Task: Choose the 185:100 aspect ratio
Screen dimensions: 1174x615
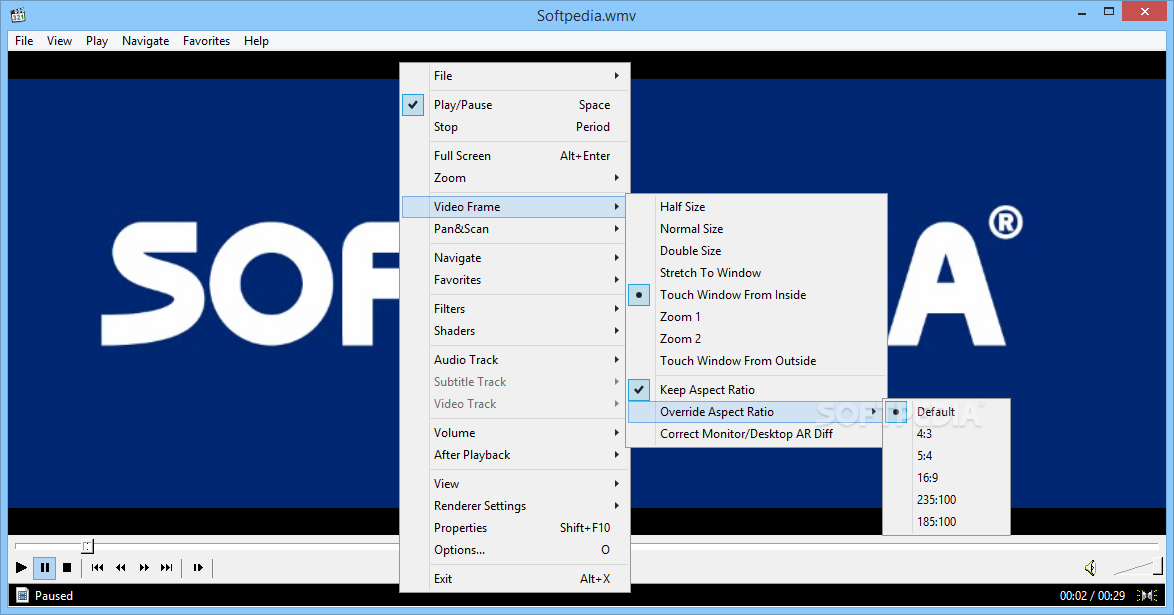Action: tap(946, 521)
